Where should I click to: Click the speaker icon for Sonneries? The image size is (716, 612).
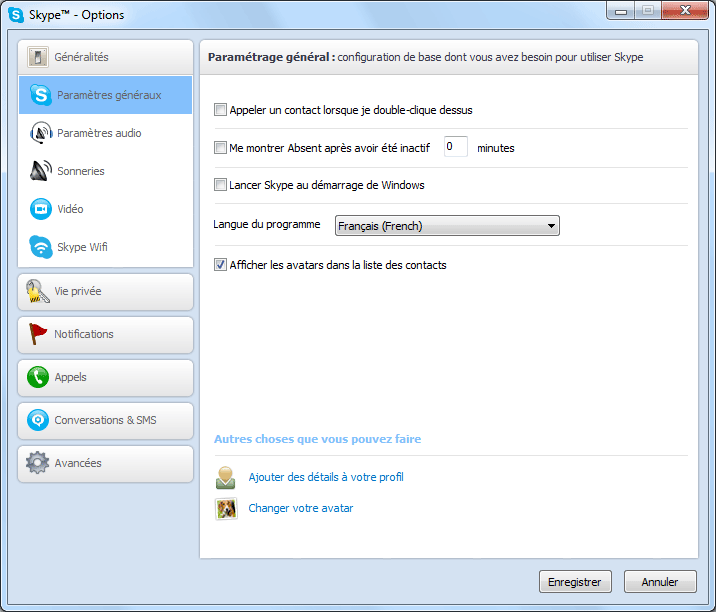41,171
